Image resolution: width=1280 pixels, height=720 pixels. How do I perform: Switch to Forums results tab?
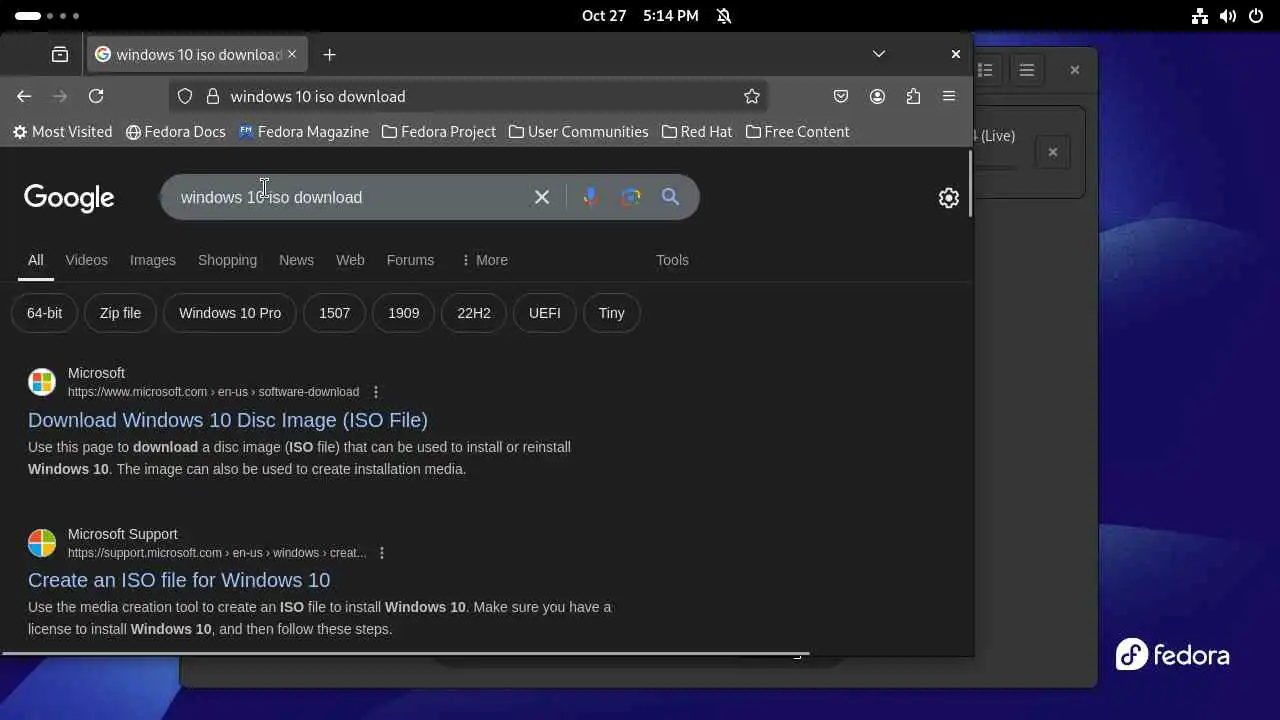pyautogui.click(x=410, y=260)
